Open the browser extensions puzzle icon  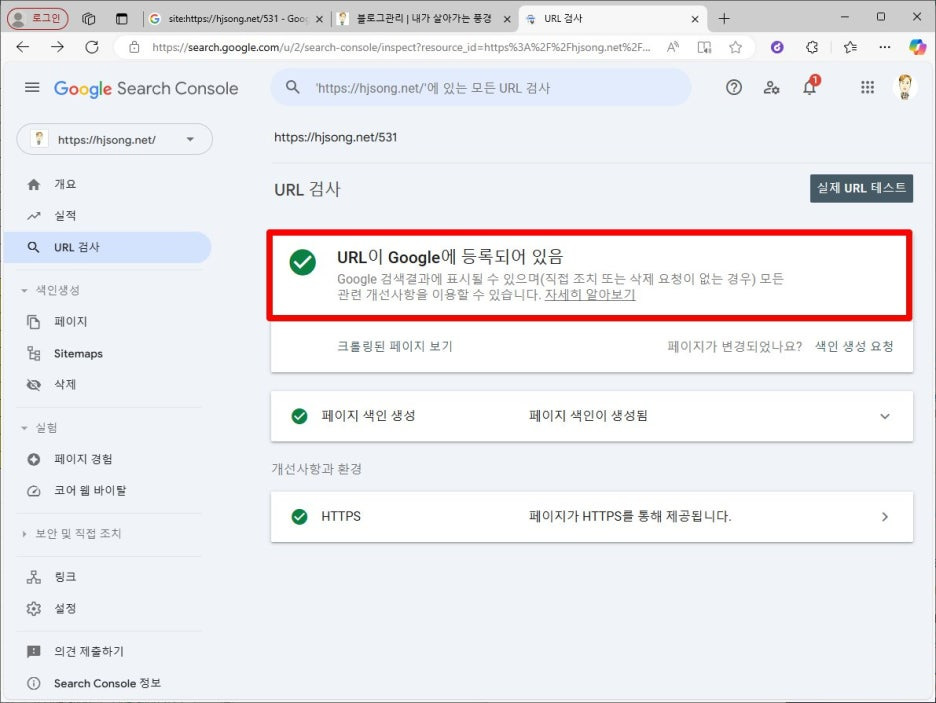(812, 47)
